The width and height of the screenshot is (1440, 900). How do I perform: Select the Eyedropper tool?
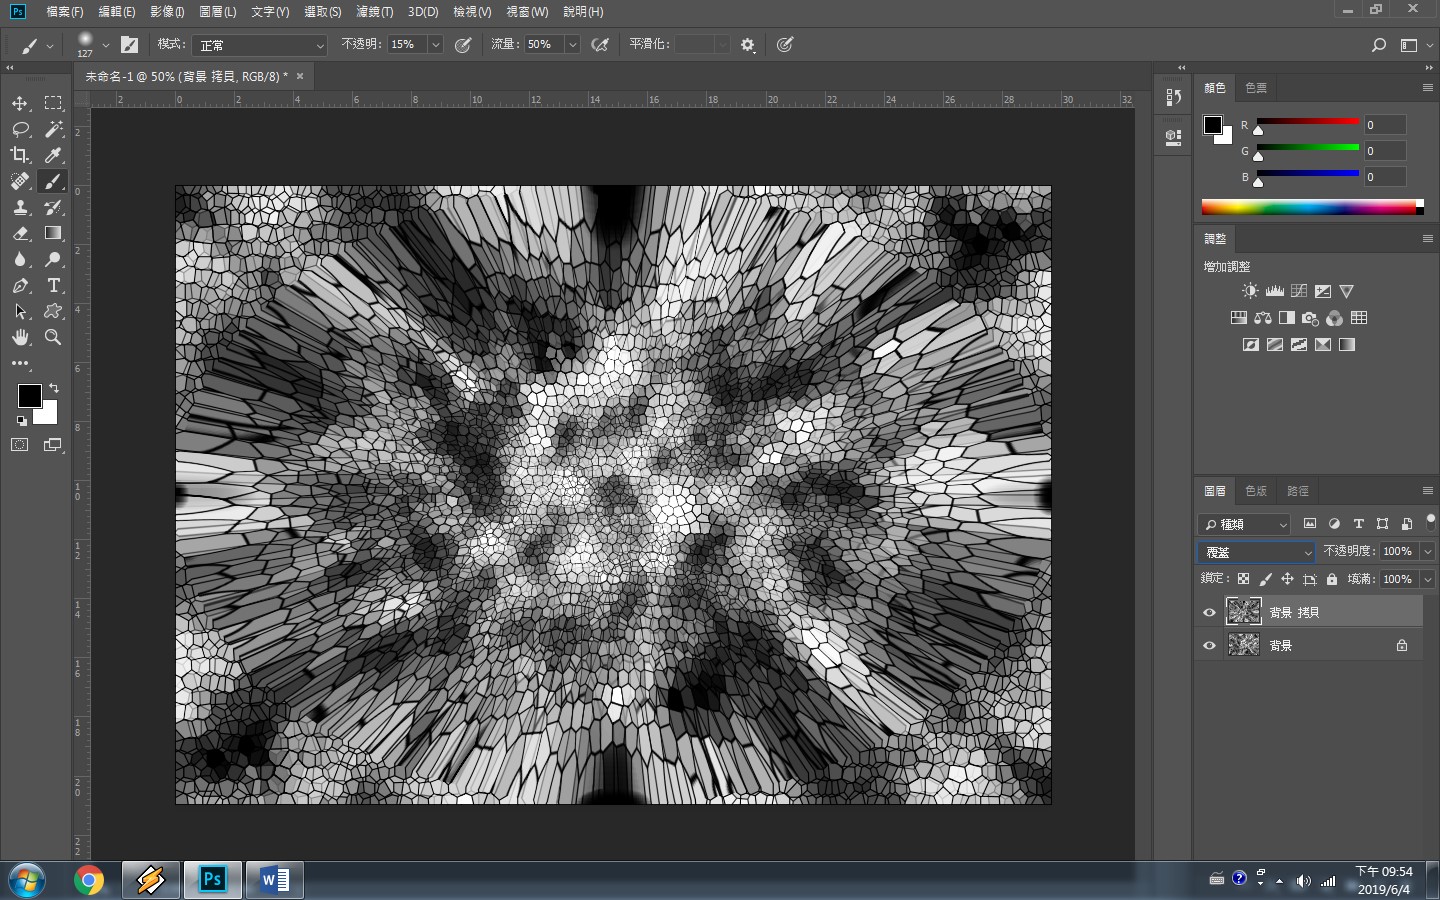(x=53, y=155)
